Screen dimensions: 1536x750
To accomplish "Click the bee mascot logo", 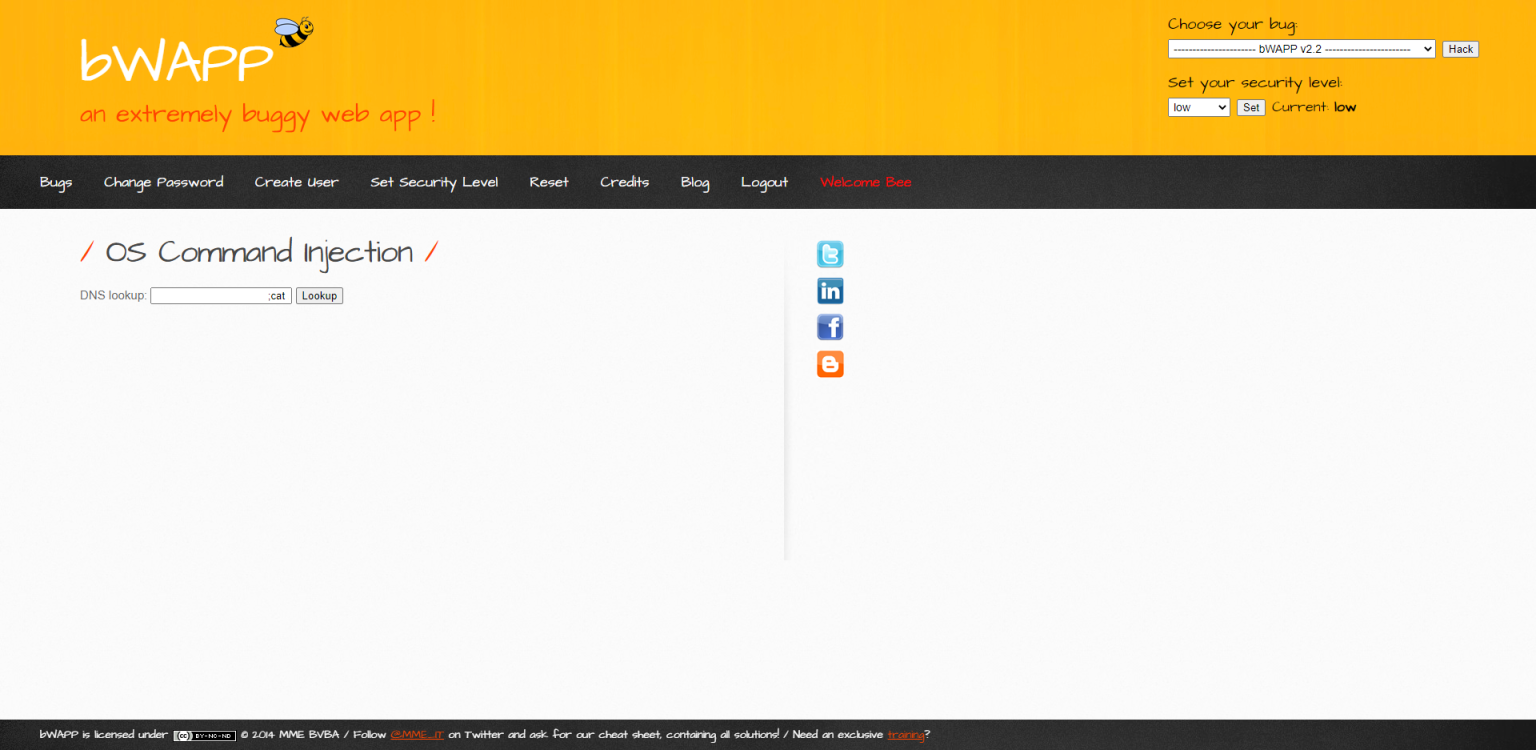I will point(294,31).
